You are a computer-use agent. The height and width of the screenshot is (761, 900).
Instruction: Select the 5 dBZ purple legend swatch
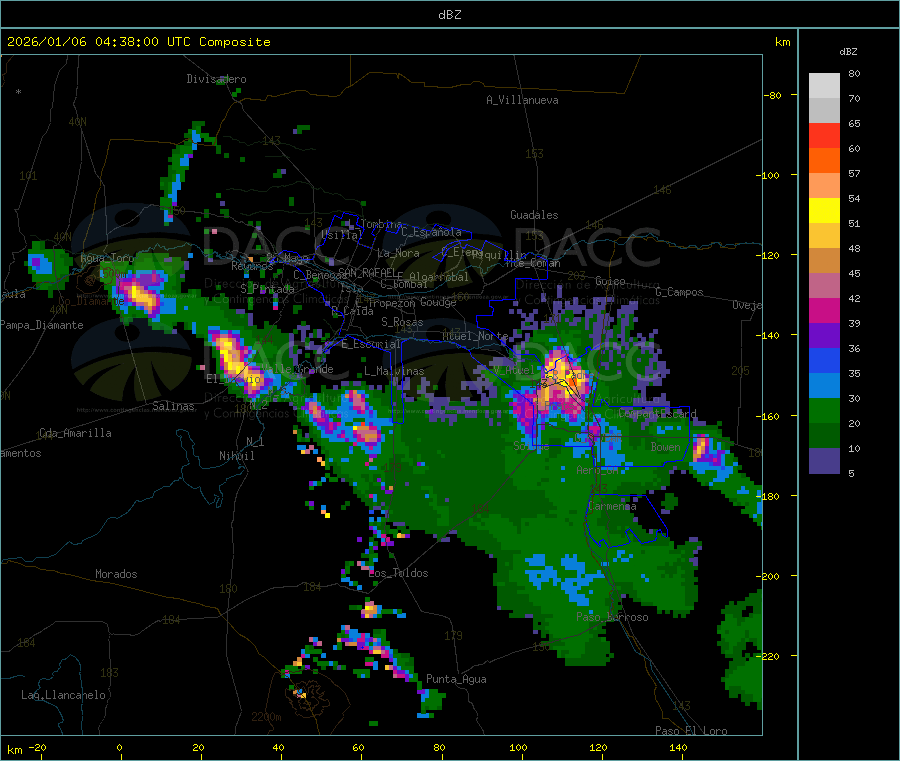tap(824, 461)
